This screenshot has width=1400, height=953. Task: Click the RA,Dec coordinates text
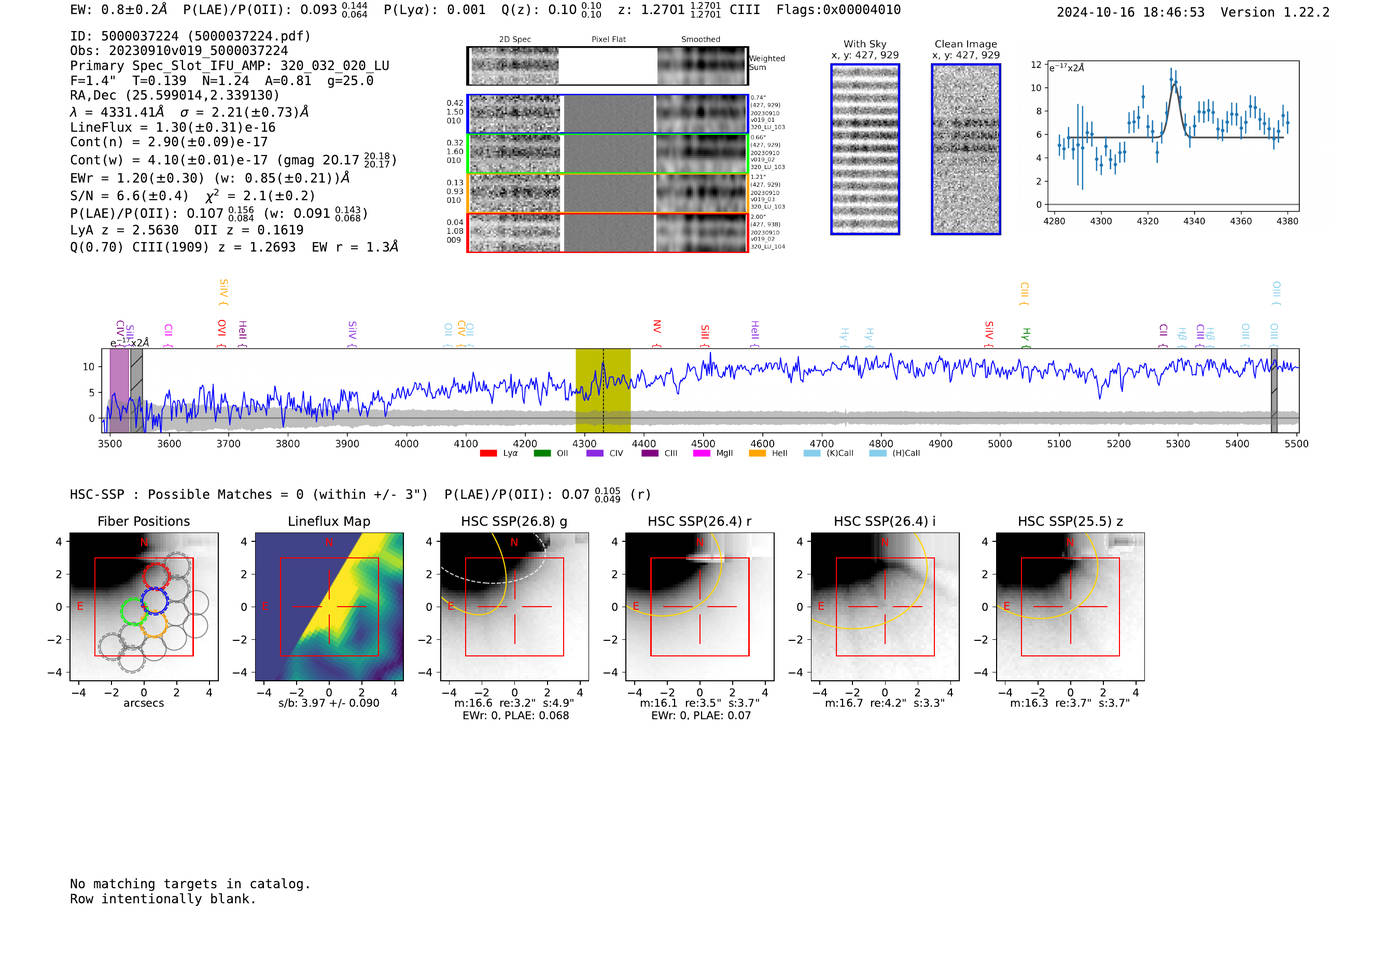click(175, 96)
